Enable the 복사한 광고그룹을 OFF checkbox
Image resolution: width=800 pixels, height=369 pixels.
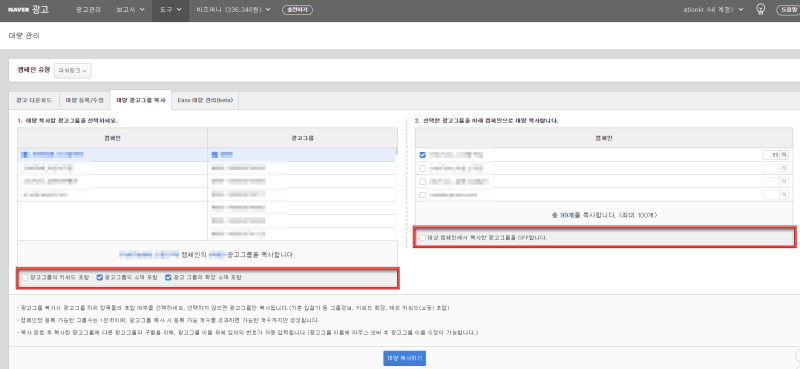422,238
